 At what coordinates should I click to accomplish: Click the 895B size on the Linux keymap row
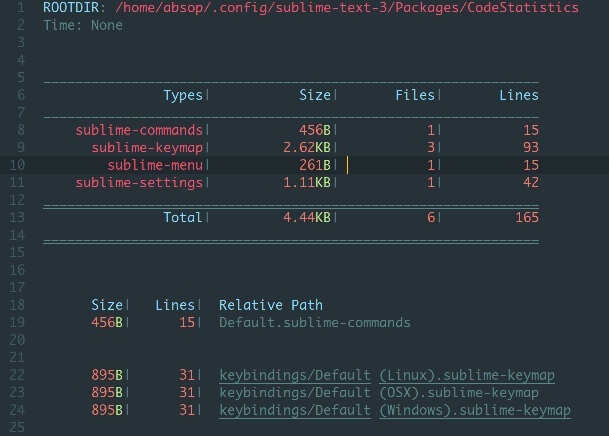click(107, 375)
